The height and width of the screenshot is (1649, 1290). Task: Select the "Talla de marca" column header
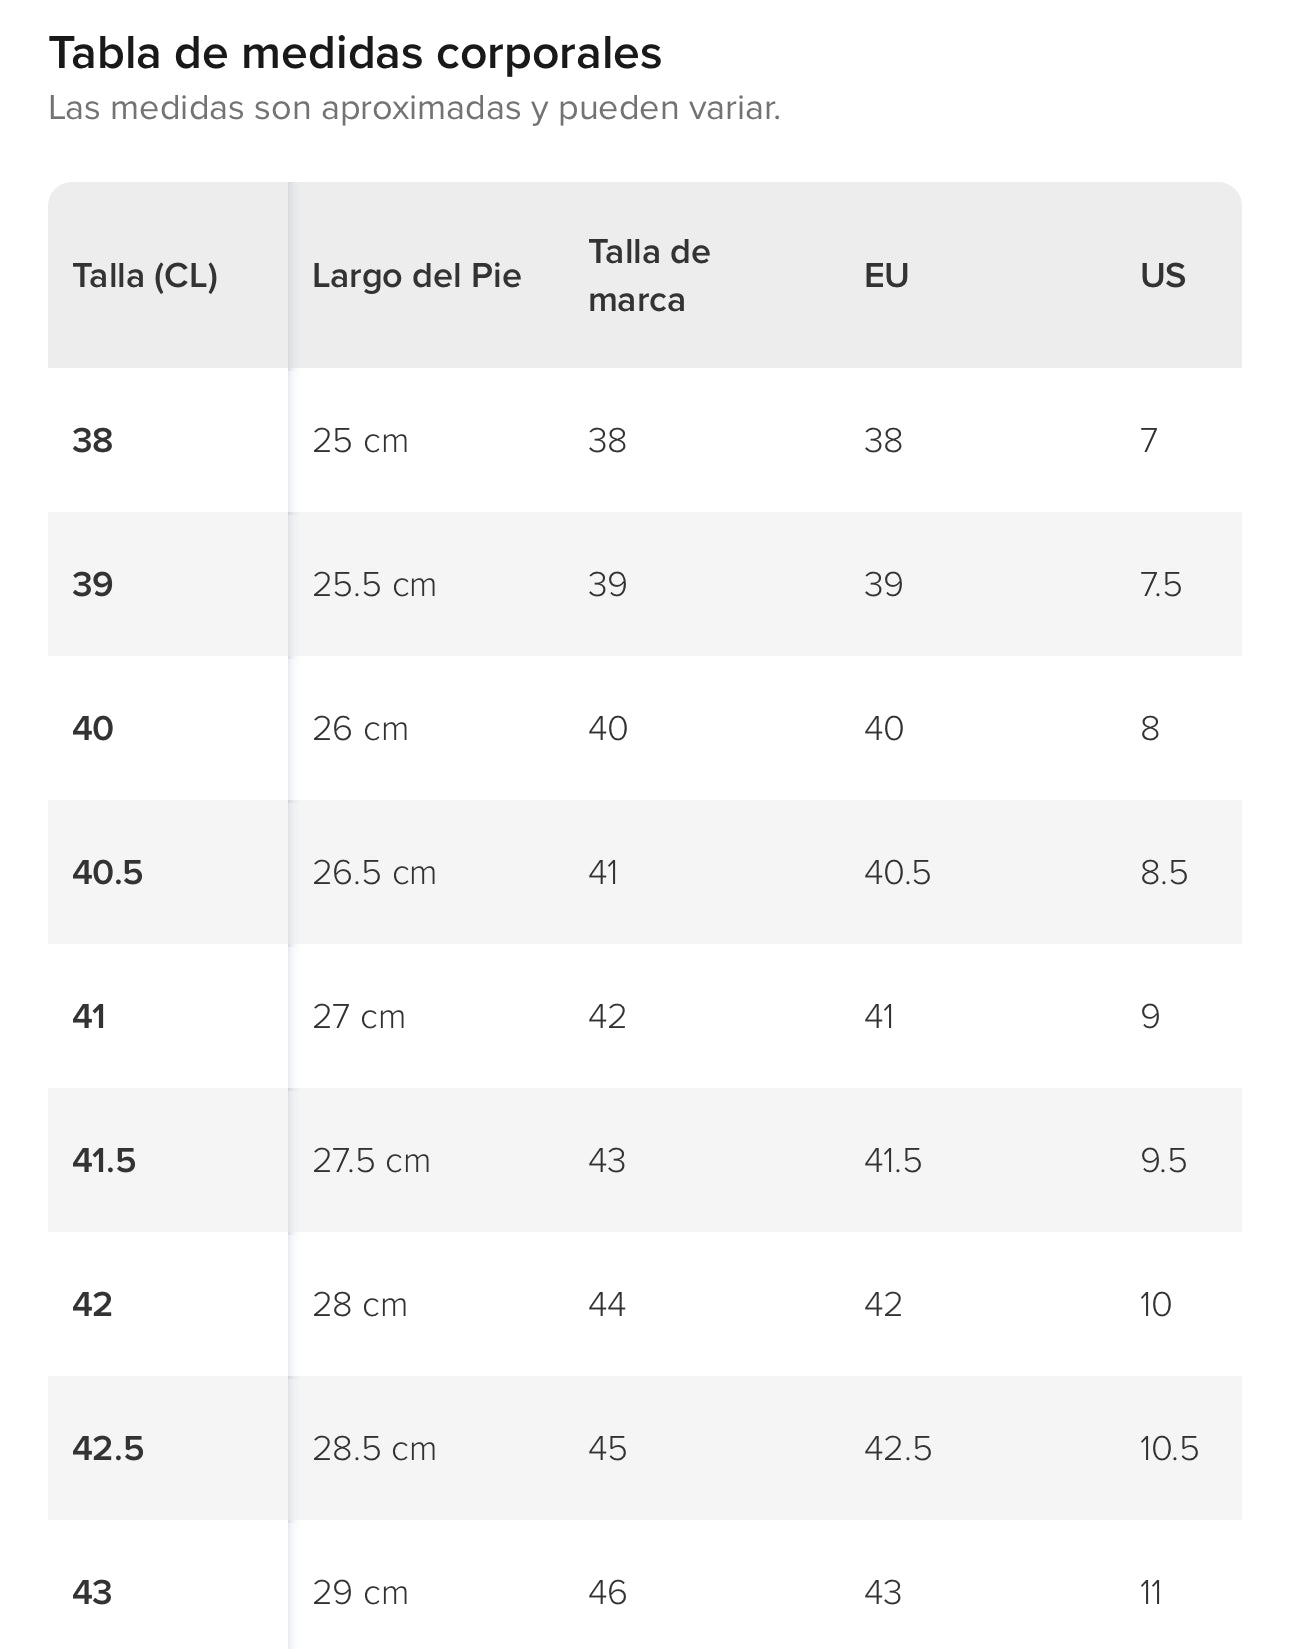point(649,276)
